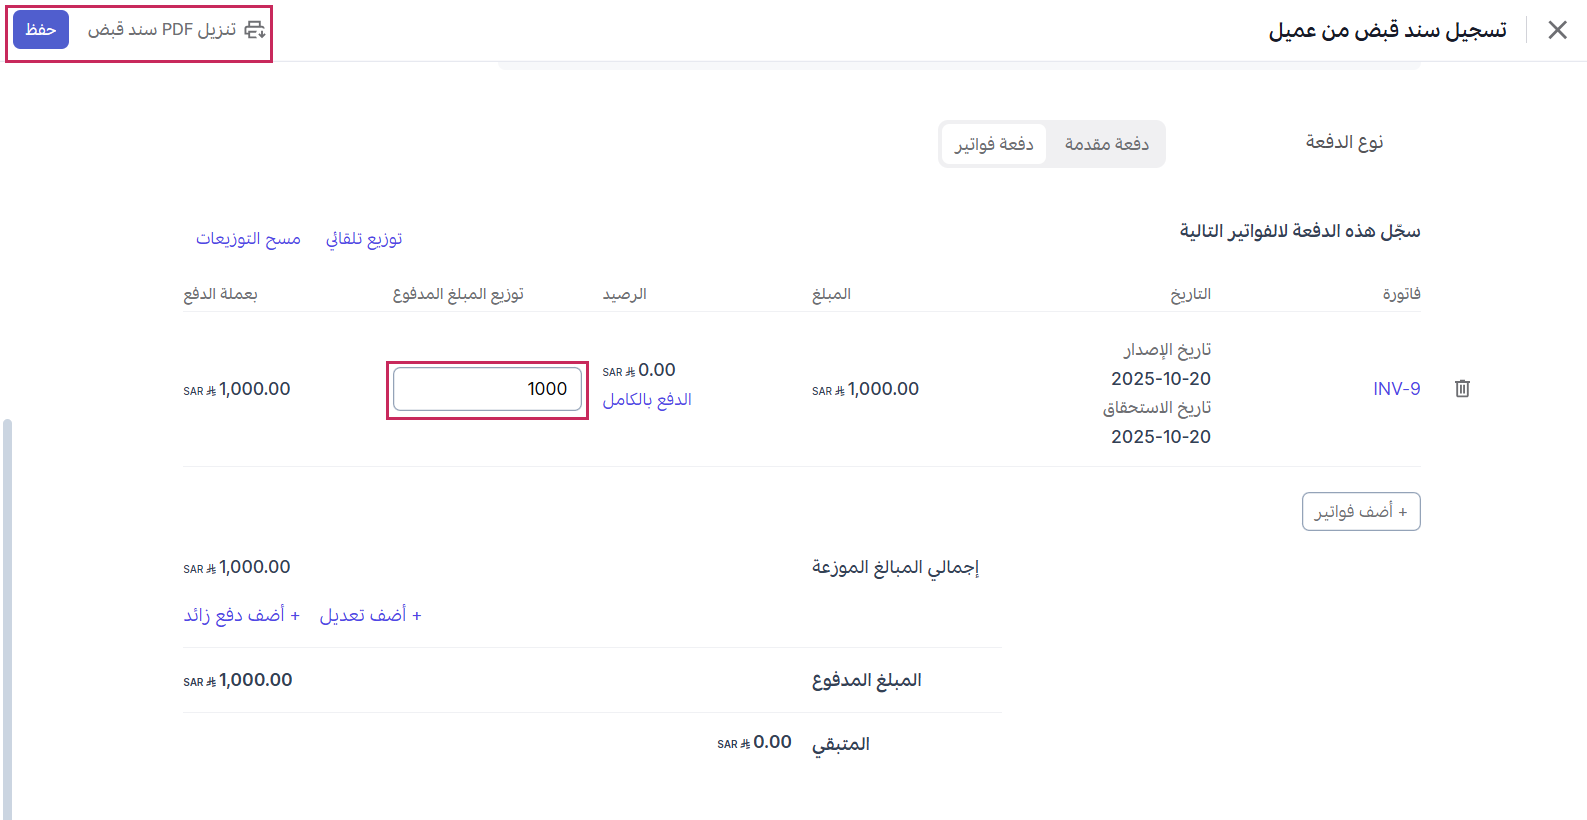This screenshot has height=820, width=1587.
Task: Focus the paid amount distribution field
Action: point(487,389)
